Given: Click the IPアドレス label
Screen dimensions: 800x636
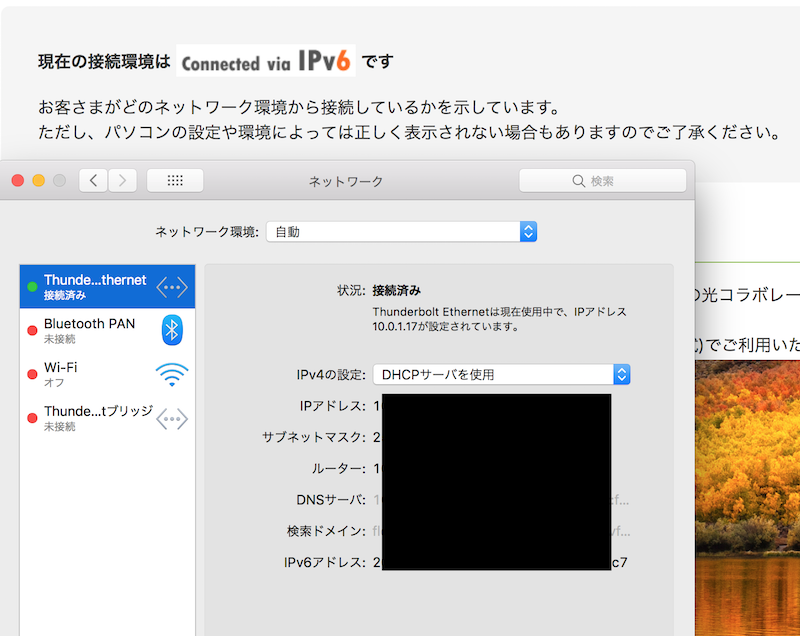Looking at the screenshot, I should (x=333, y=406).
